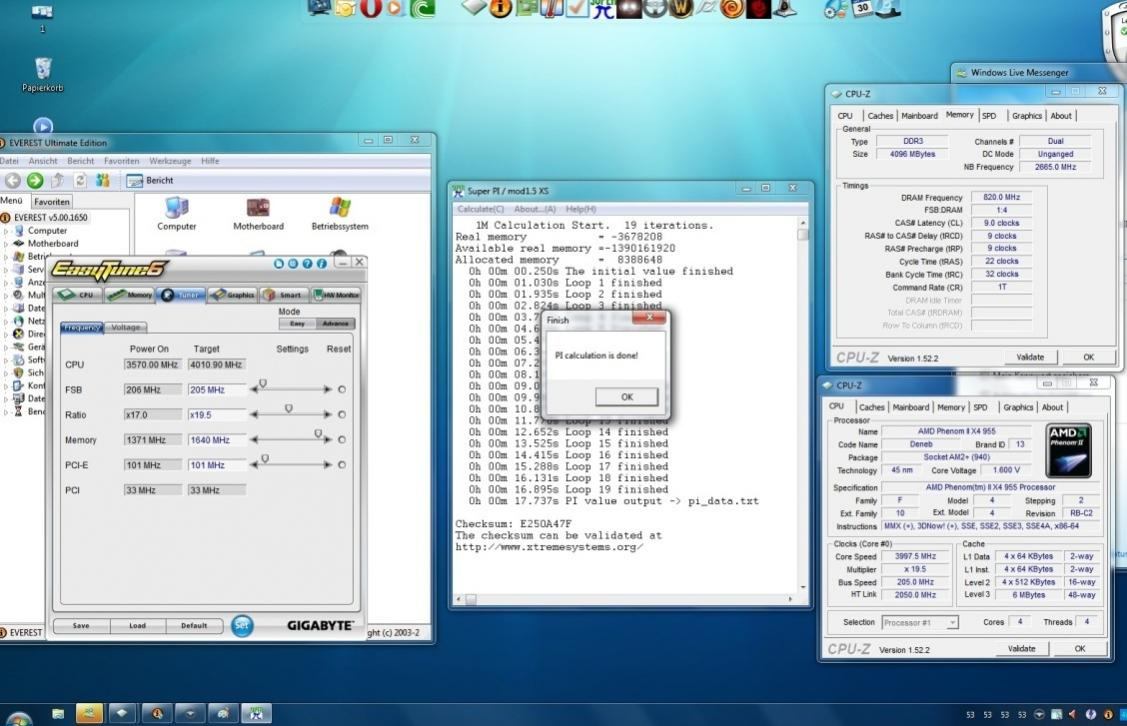
Task: Switch EasyTune6 mode to Advance
Action: click(x=336, y=323)
